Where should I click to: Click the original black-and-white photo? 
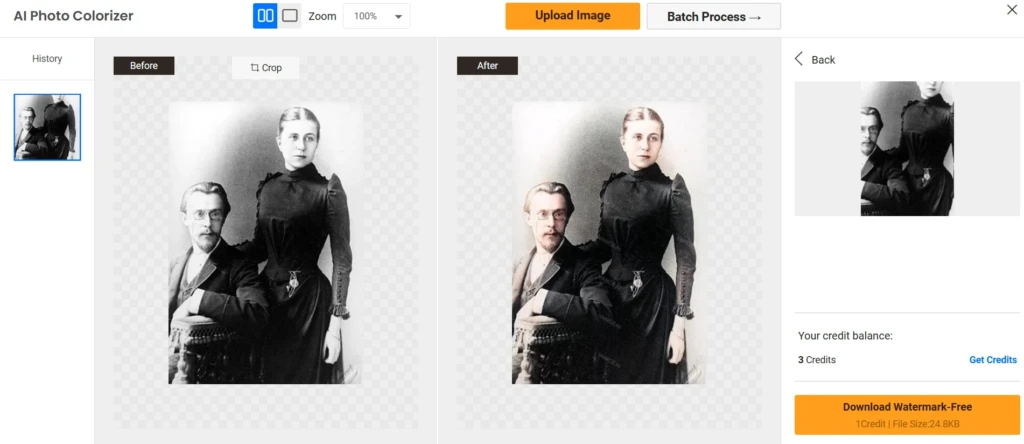[266, 243]
